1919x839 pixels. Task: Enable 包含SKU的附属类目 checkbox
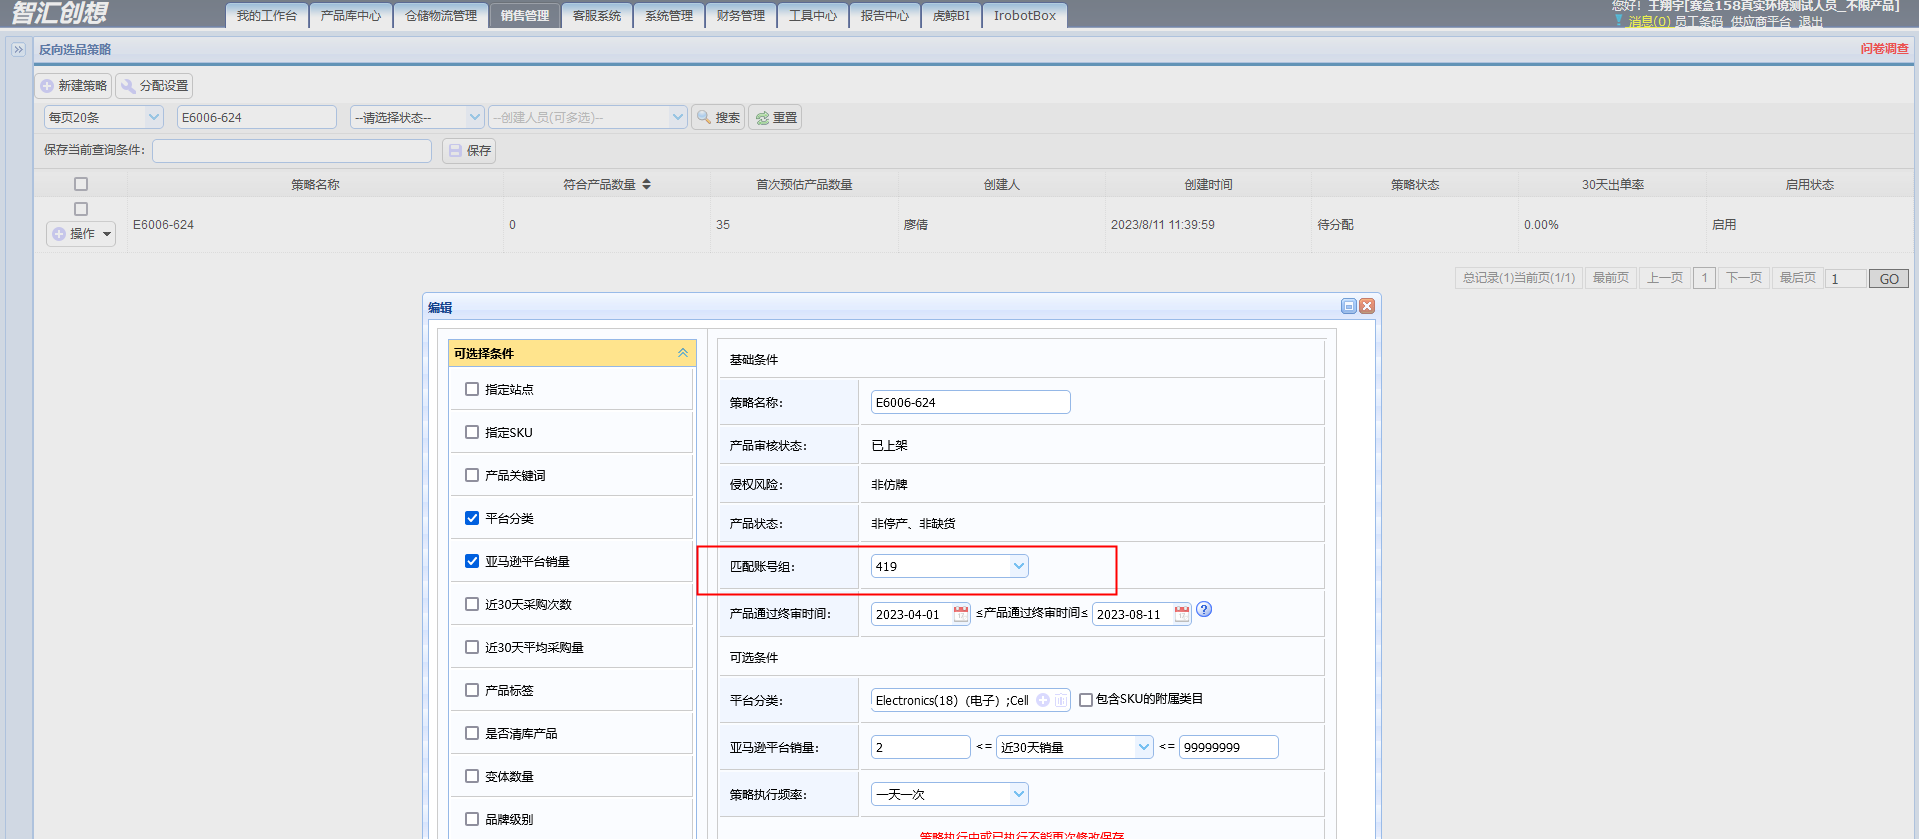coord(1086,700)
